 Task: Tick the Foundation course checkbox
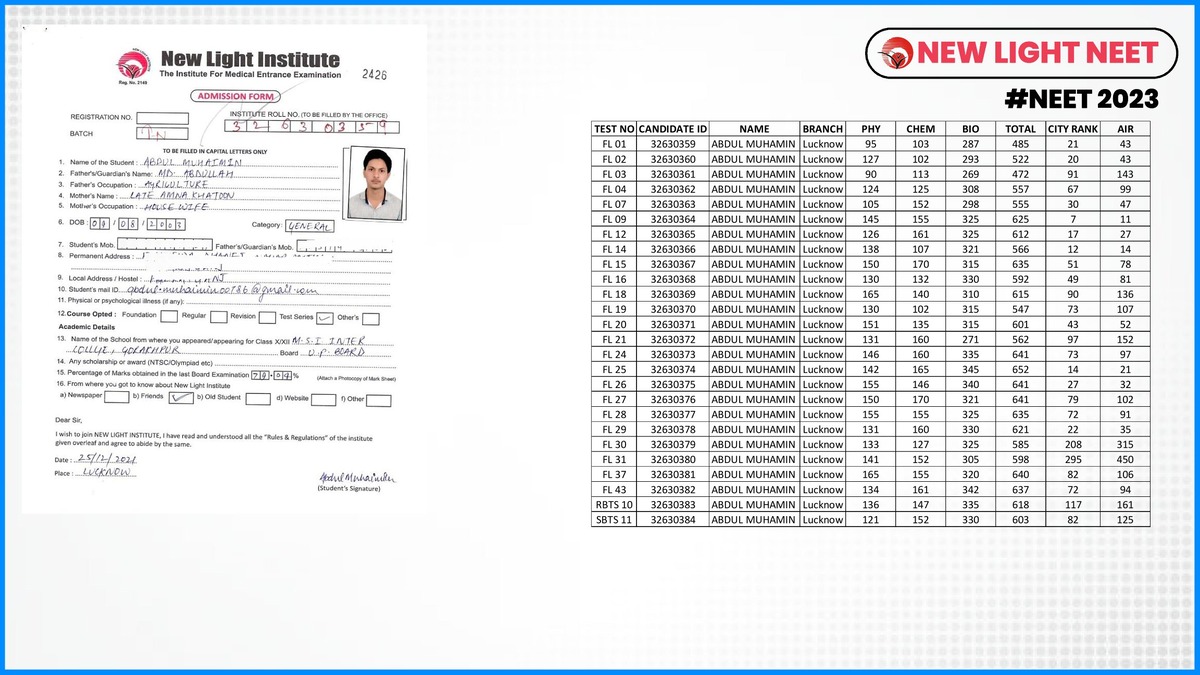click(x=170, y=318)
